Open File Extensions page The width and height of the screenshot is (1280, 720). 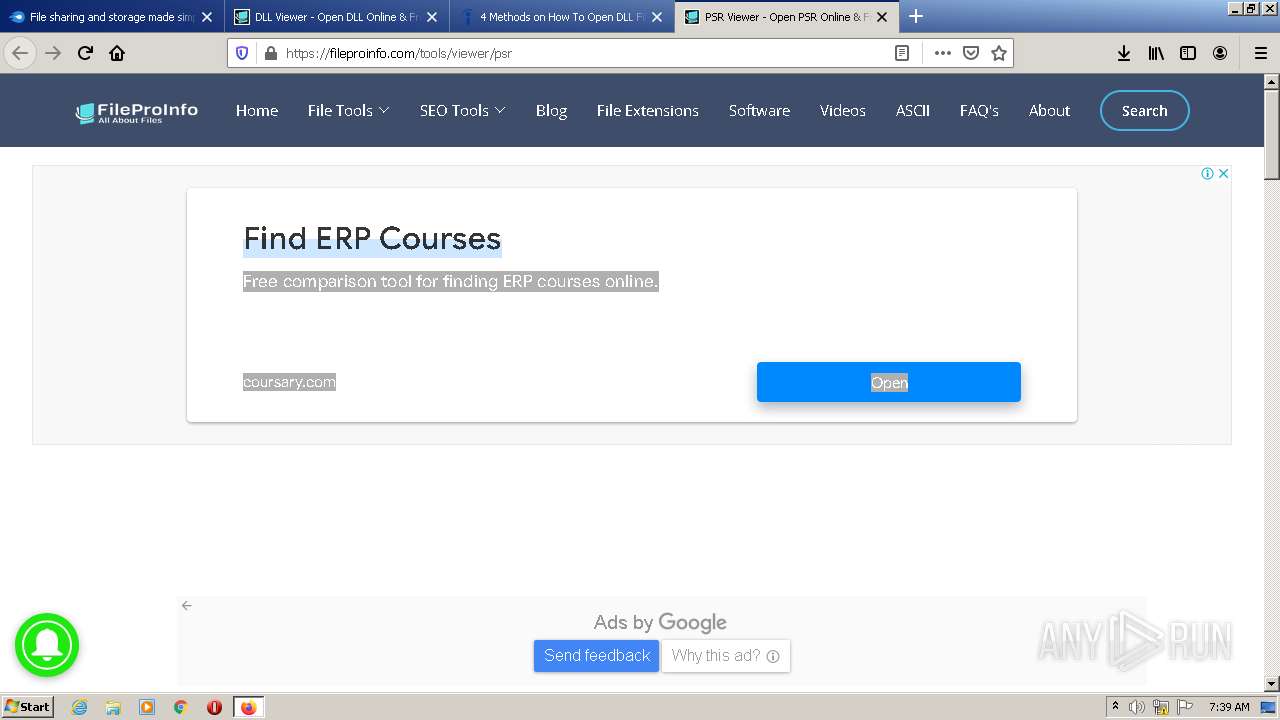(x=648, y=111)
